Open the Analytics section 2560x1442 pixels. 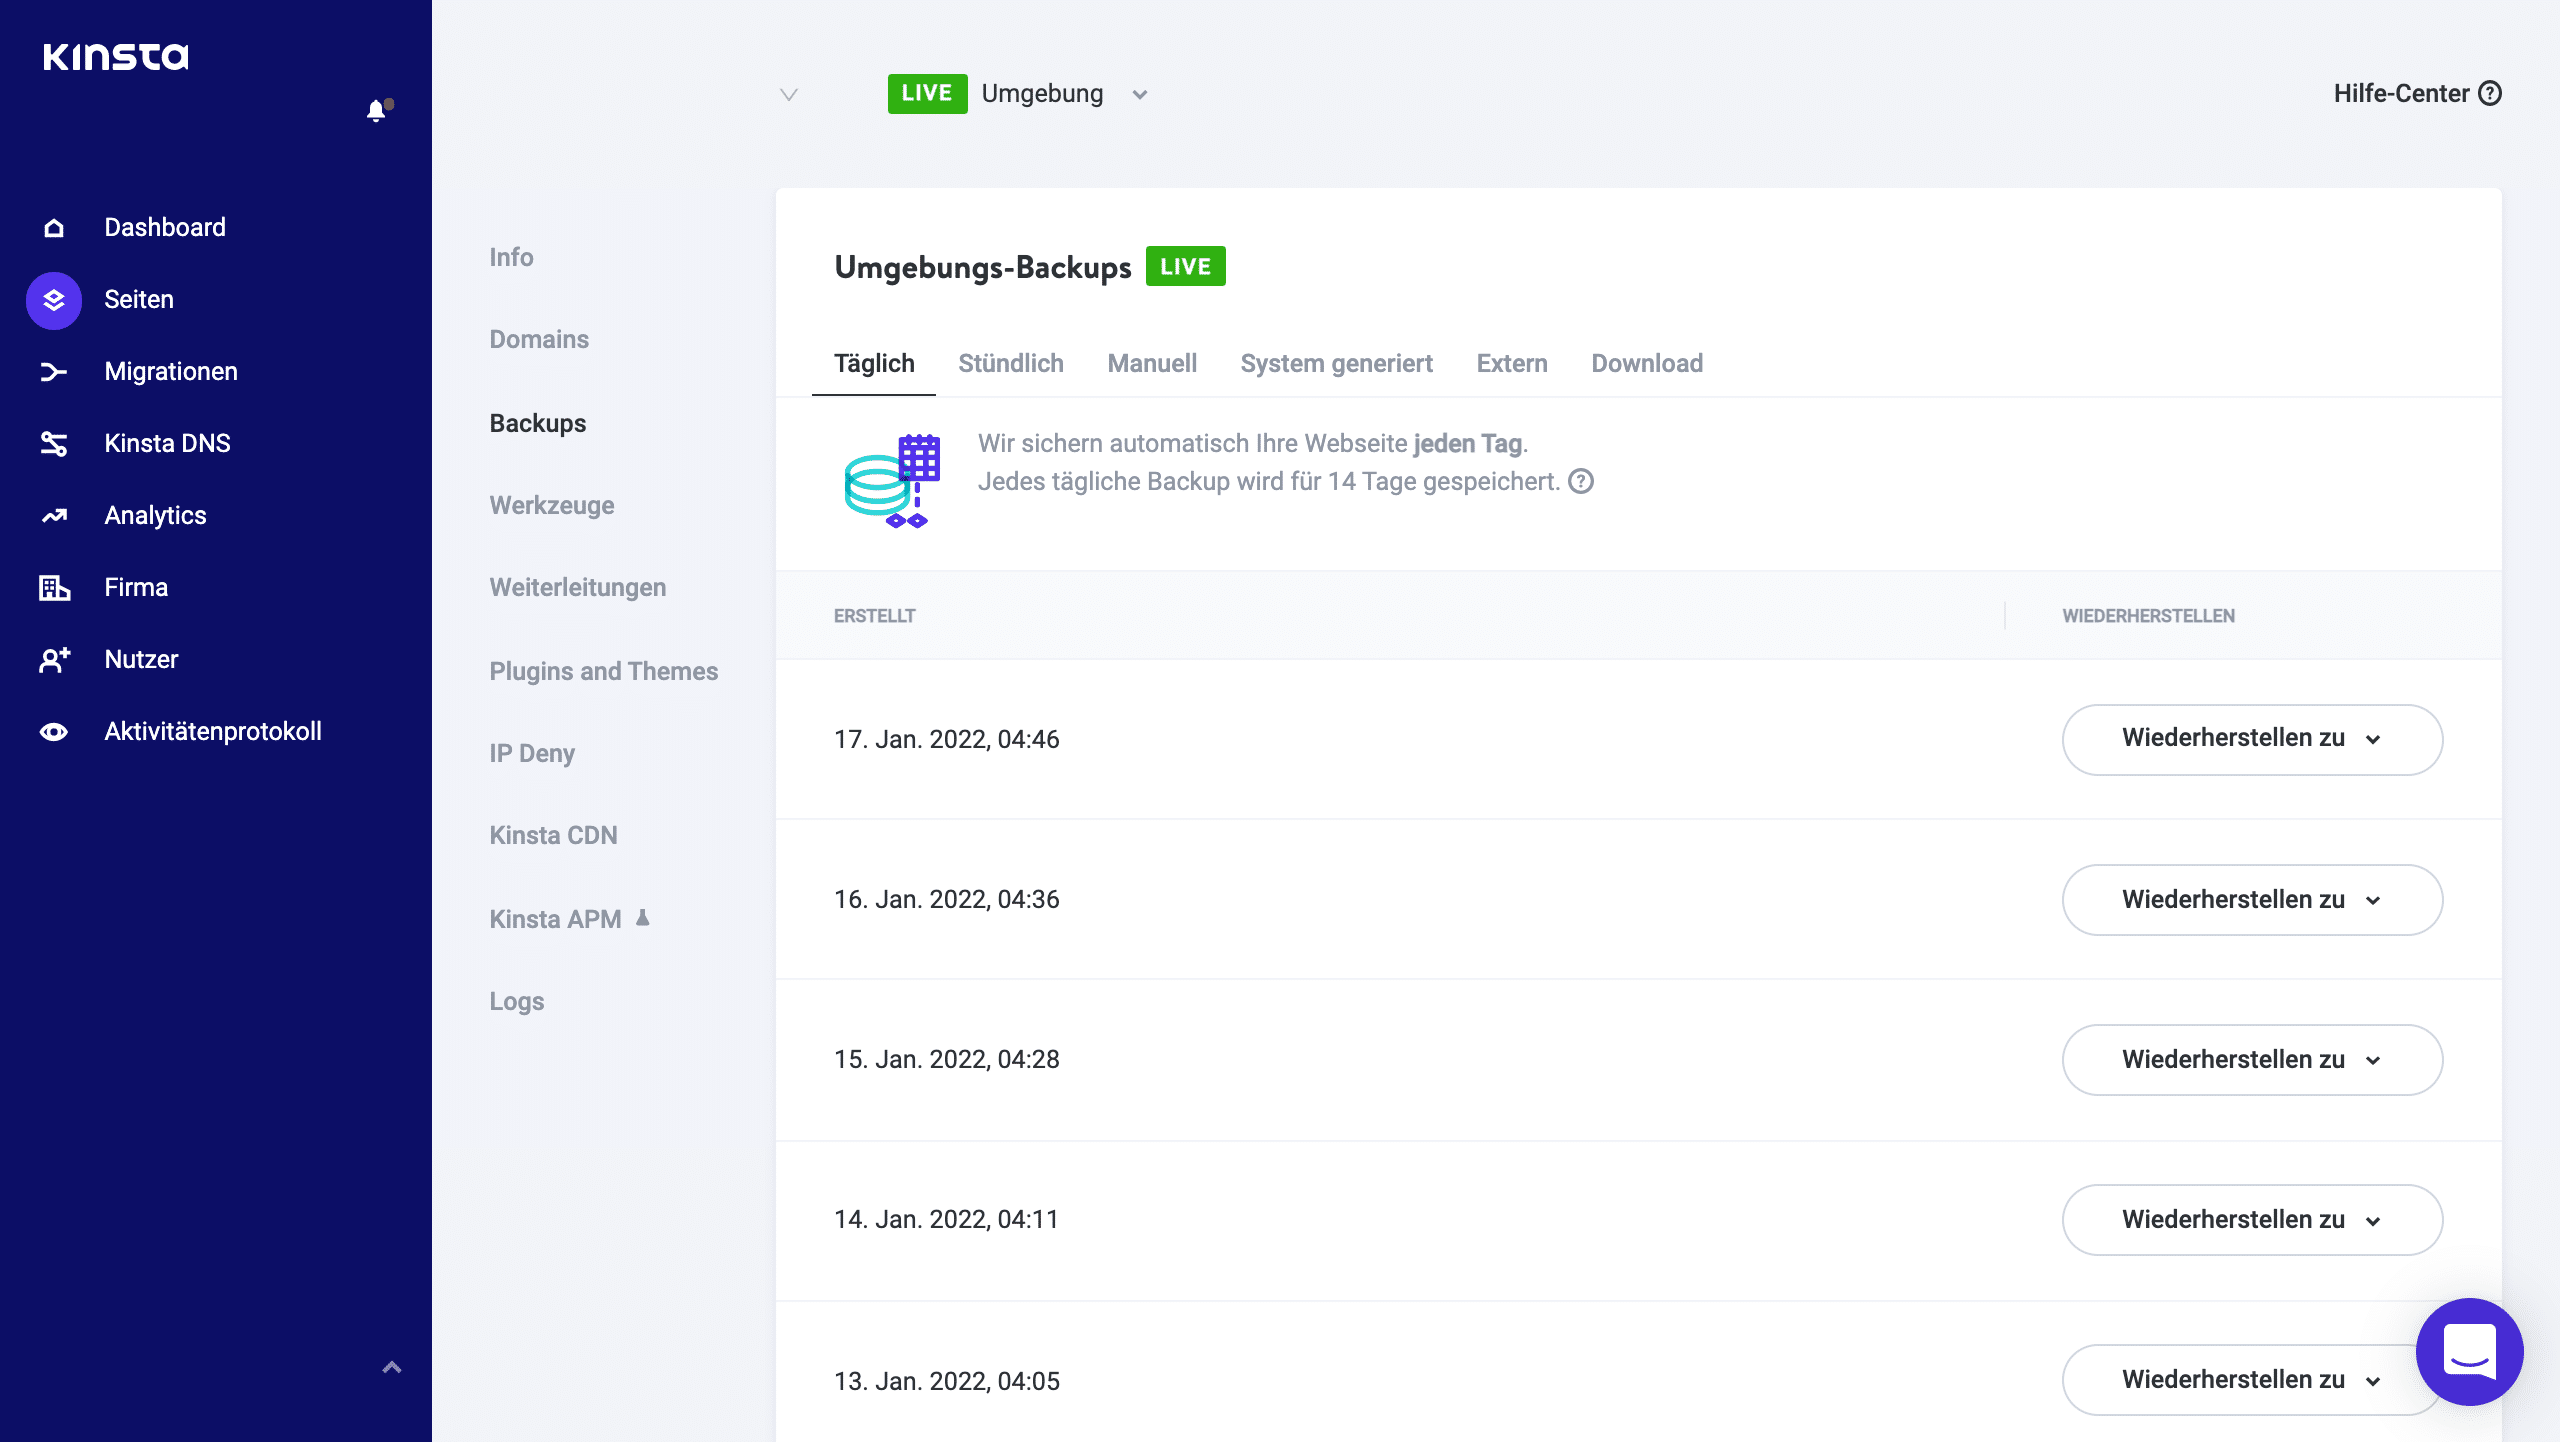[x=154, y=515]
